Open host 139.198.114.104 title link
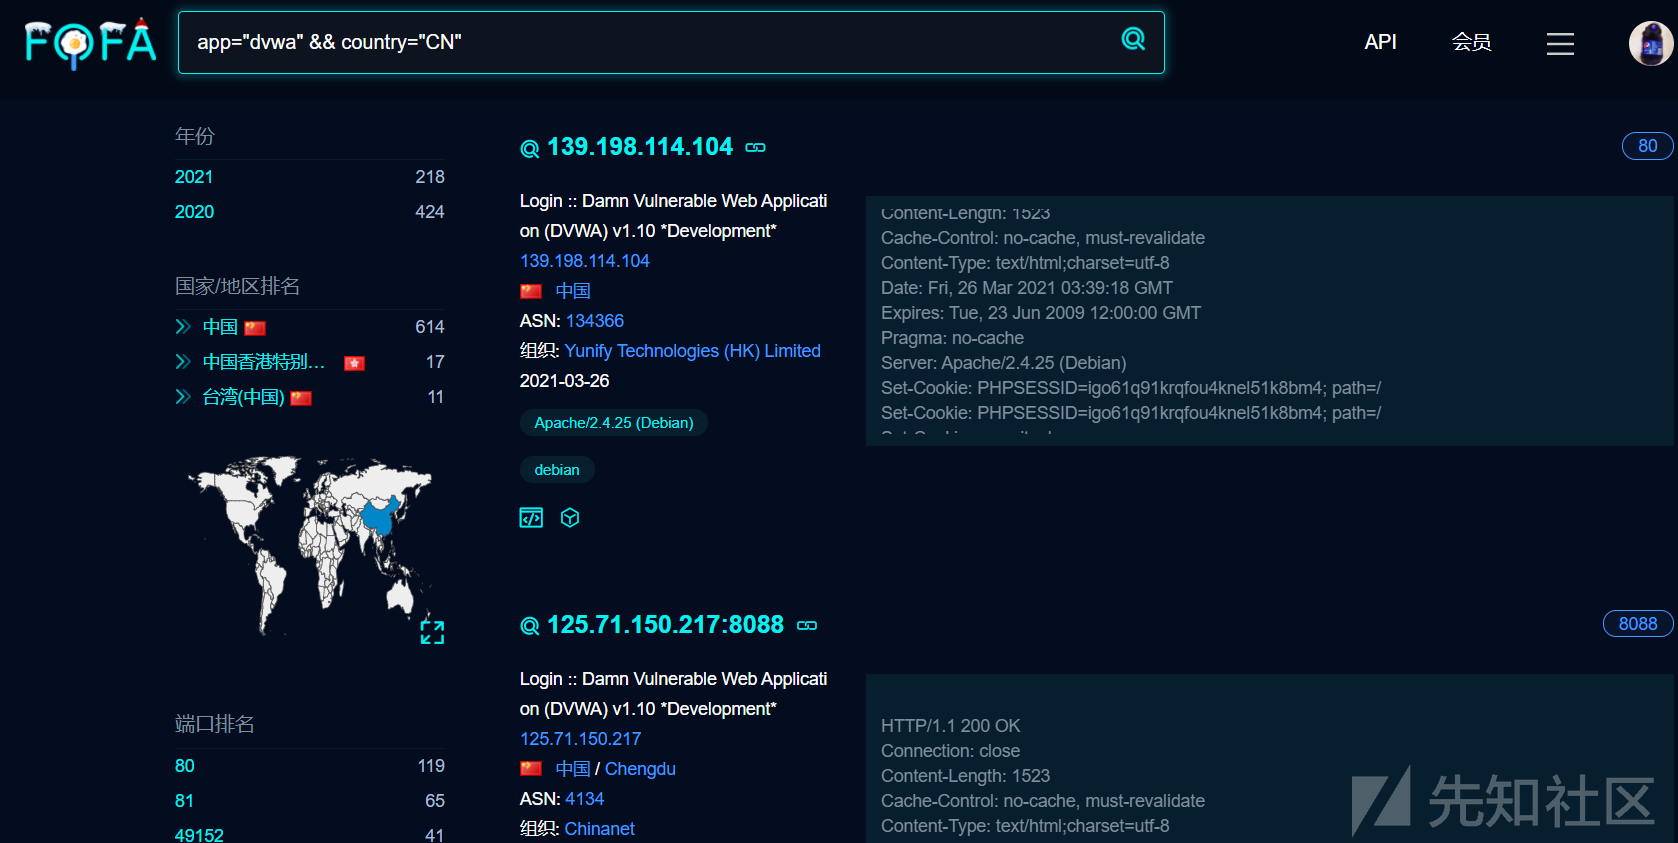 point(640,147)
